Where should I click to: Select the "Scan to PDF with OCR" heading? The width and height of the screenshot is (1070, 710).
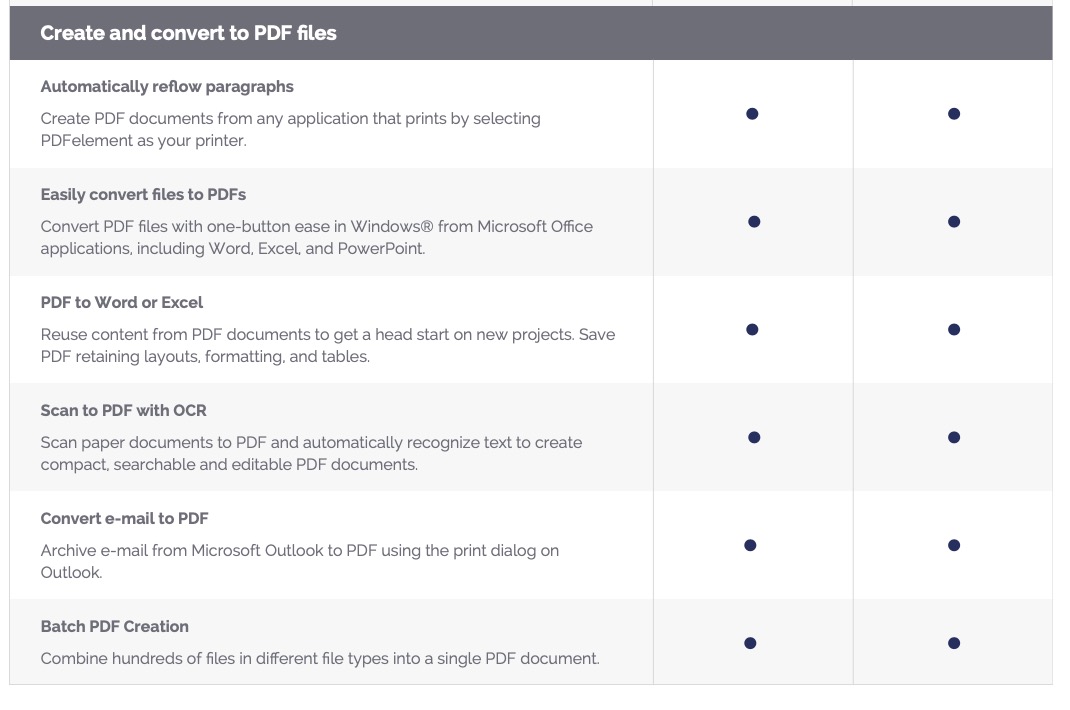pyautogui.click(x=124, y=411)
